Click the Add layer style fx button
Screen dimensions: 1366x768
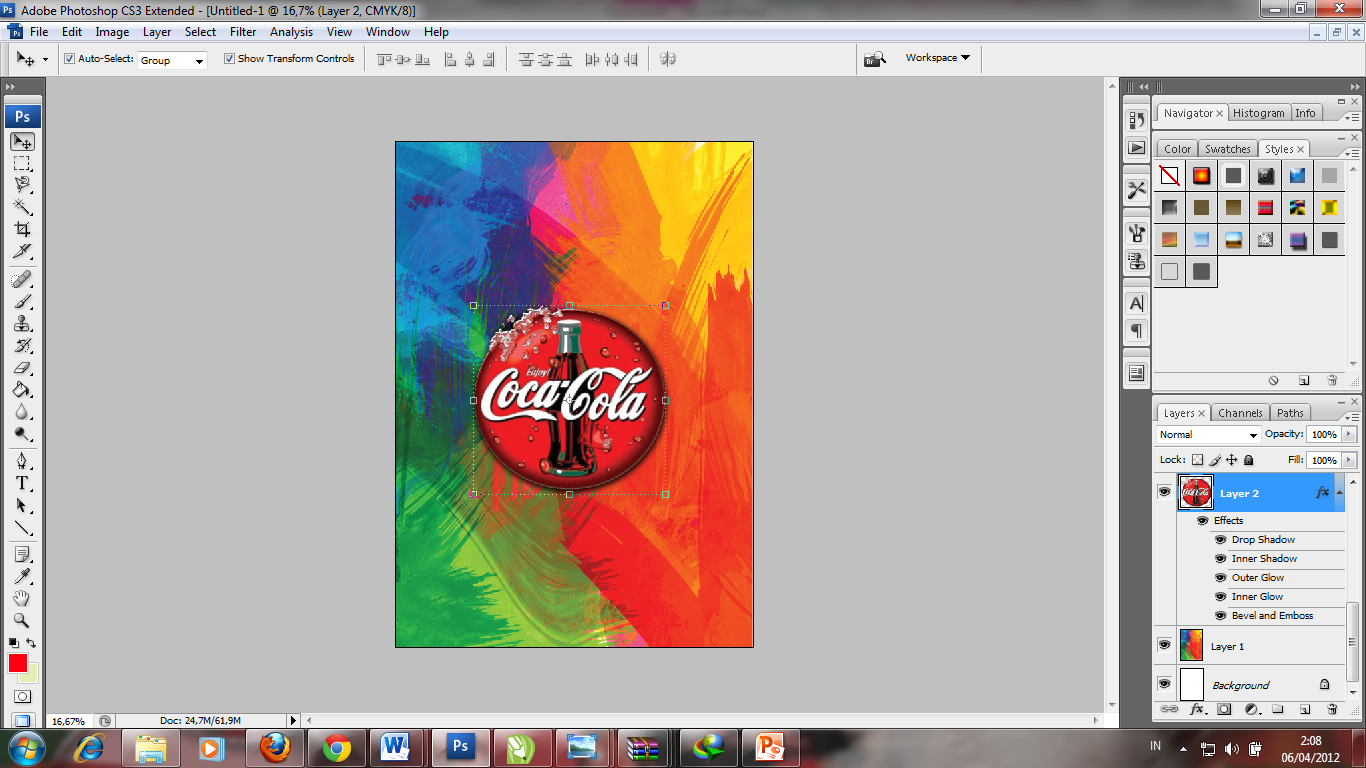(1197, 709)
